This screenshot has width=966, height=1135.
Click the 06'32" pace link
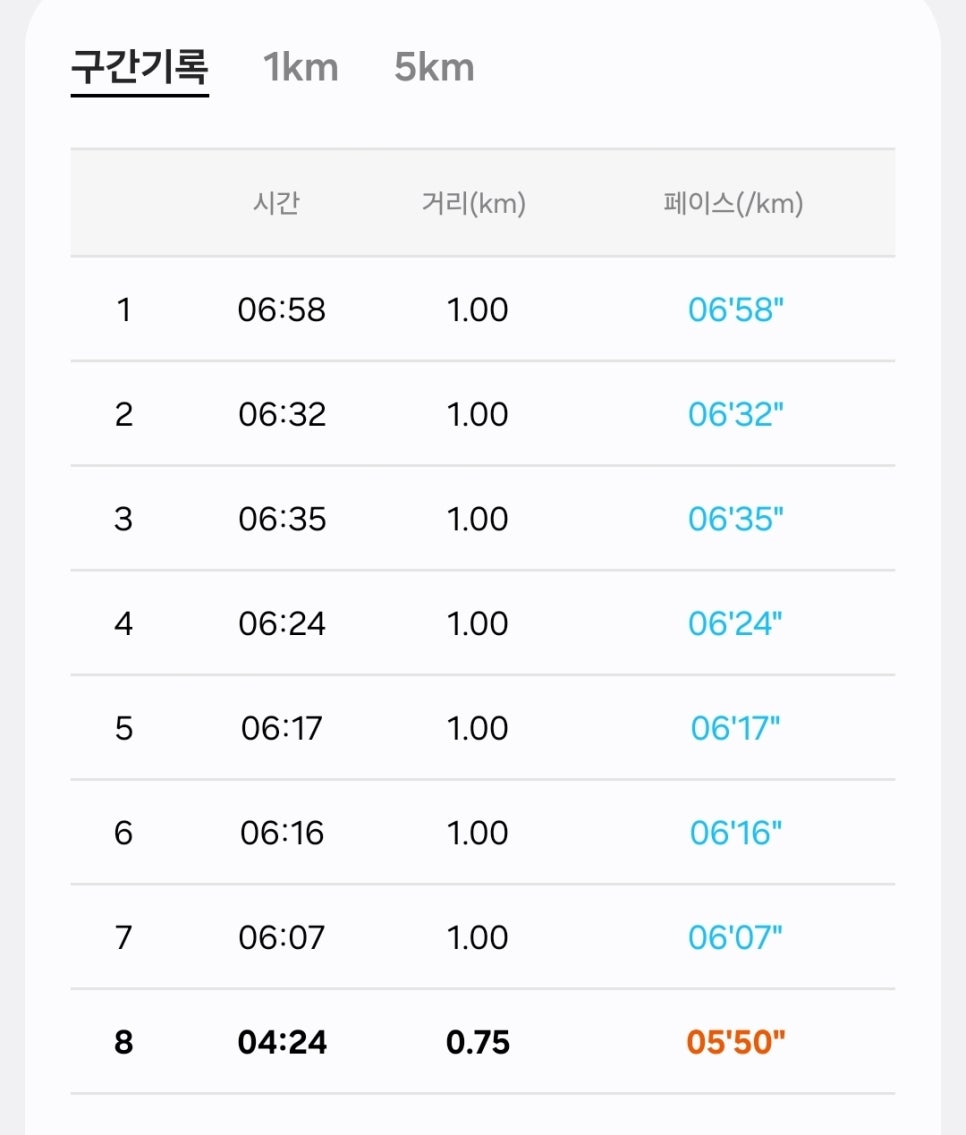(735, 415)
